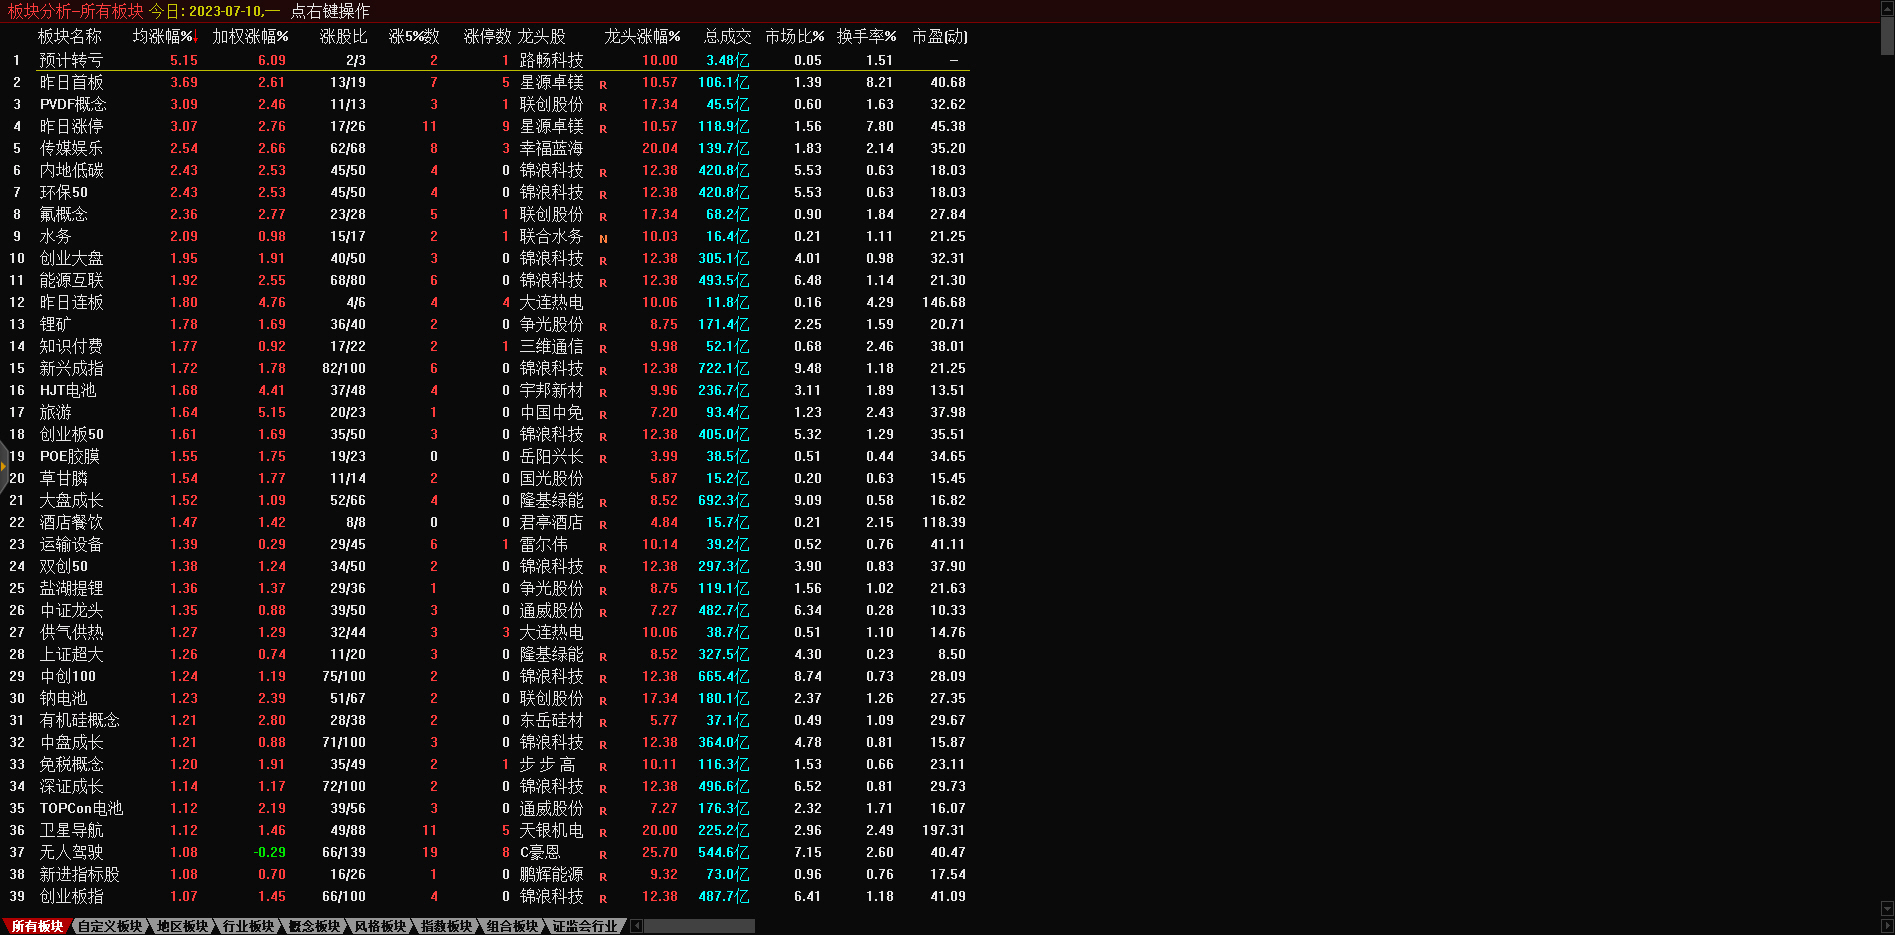1895x935 pixels.
Task: Sort by 加权涨幅% column header
Action: (x=250, y=36)
